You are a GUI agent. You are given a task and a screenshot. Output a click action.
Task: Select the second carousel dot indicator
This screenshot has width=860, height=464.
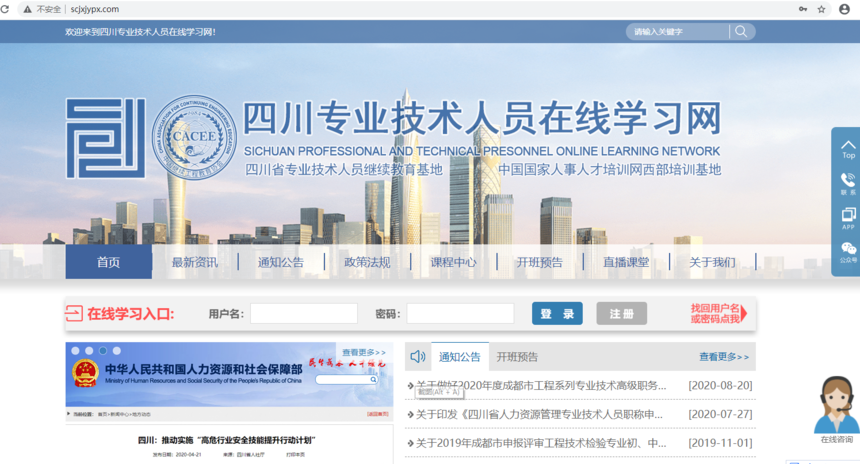click(89, 350)
